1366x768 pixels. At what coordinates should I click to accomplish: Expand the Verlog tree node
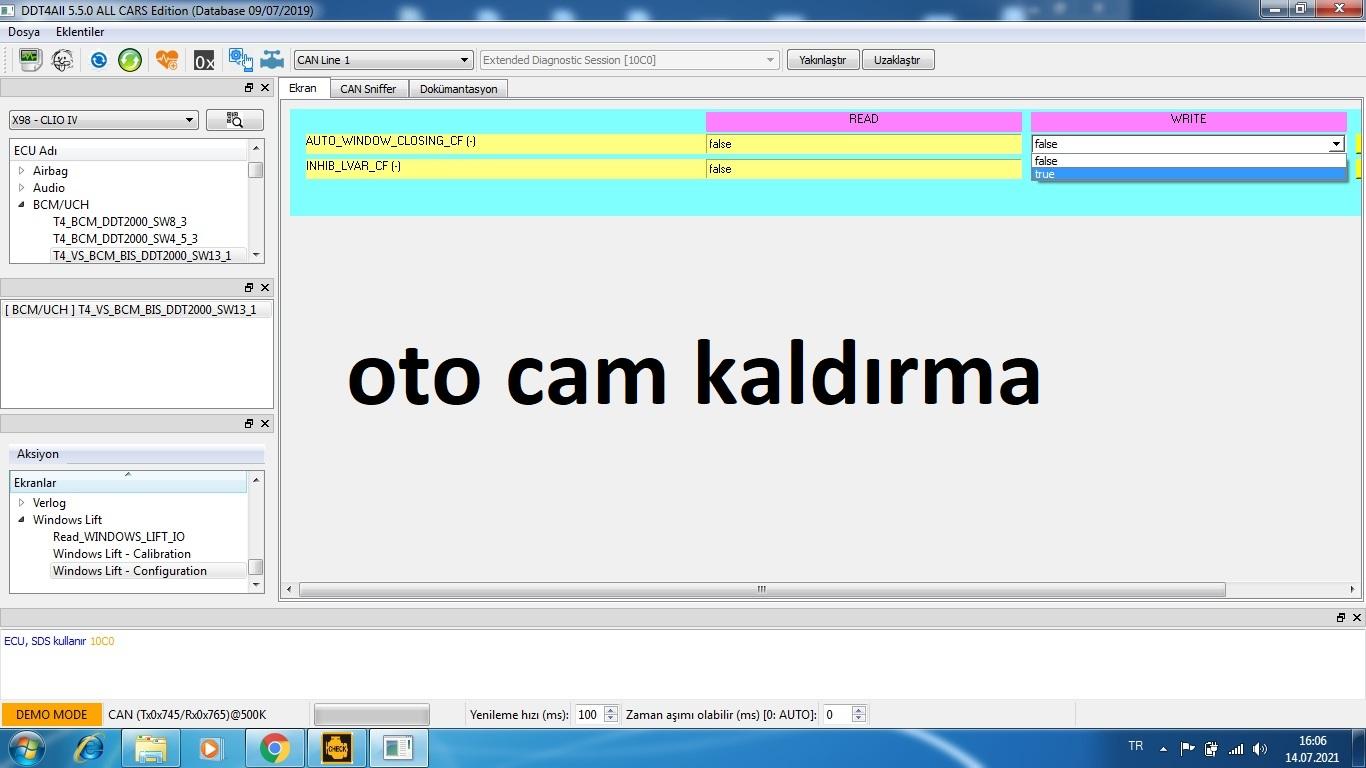tap(22, 503)
